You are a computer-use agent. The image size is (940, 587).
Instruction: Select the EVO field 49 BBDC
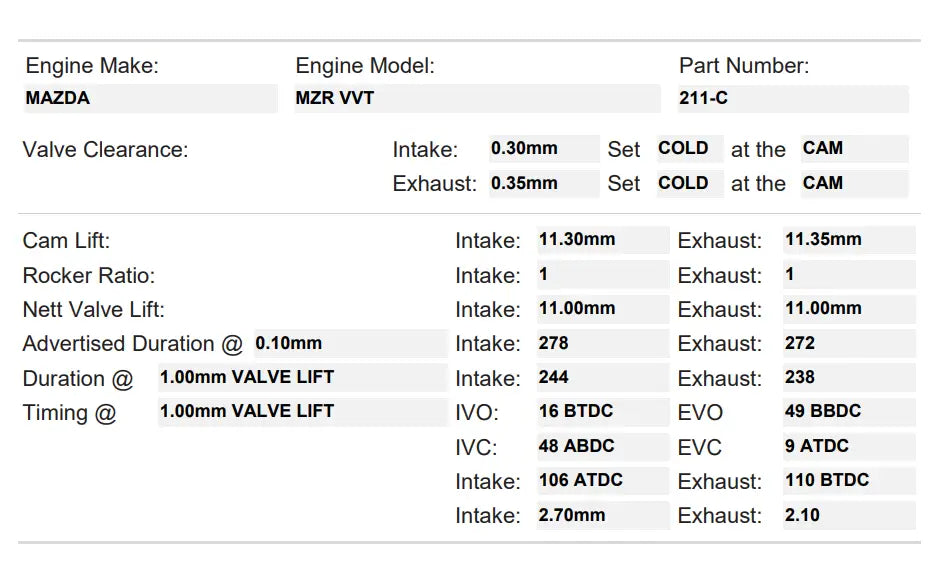coord(848,412)
